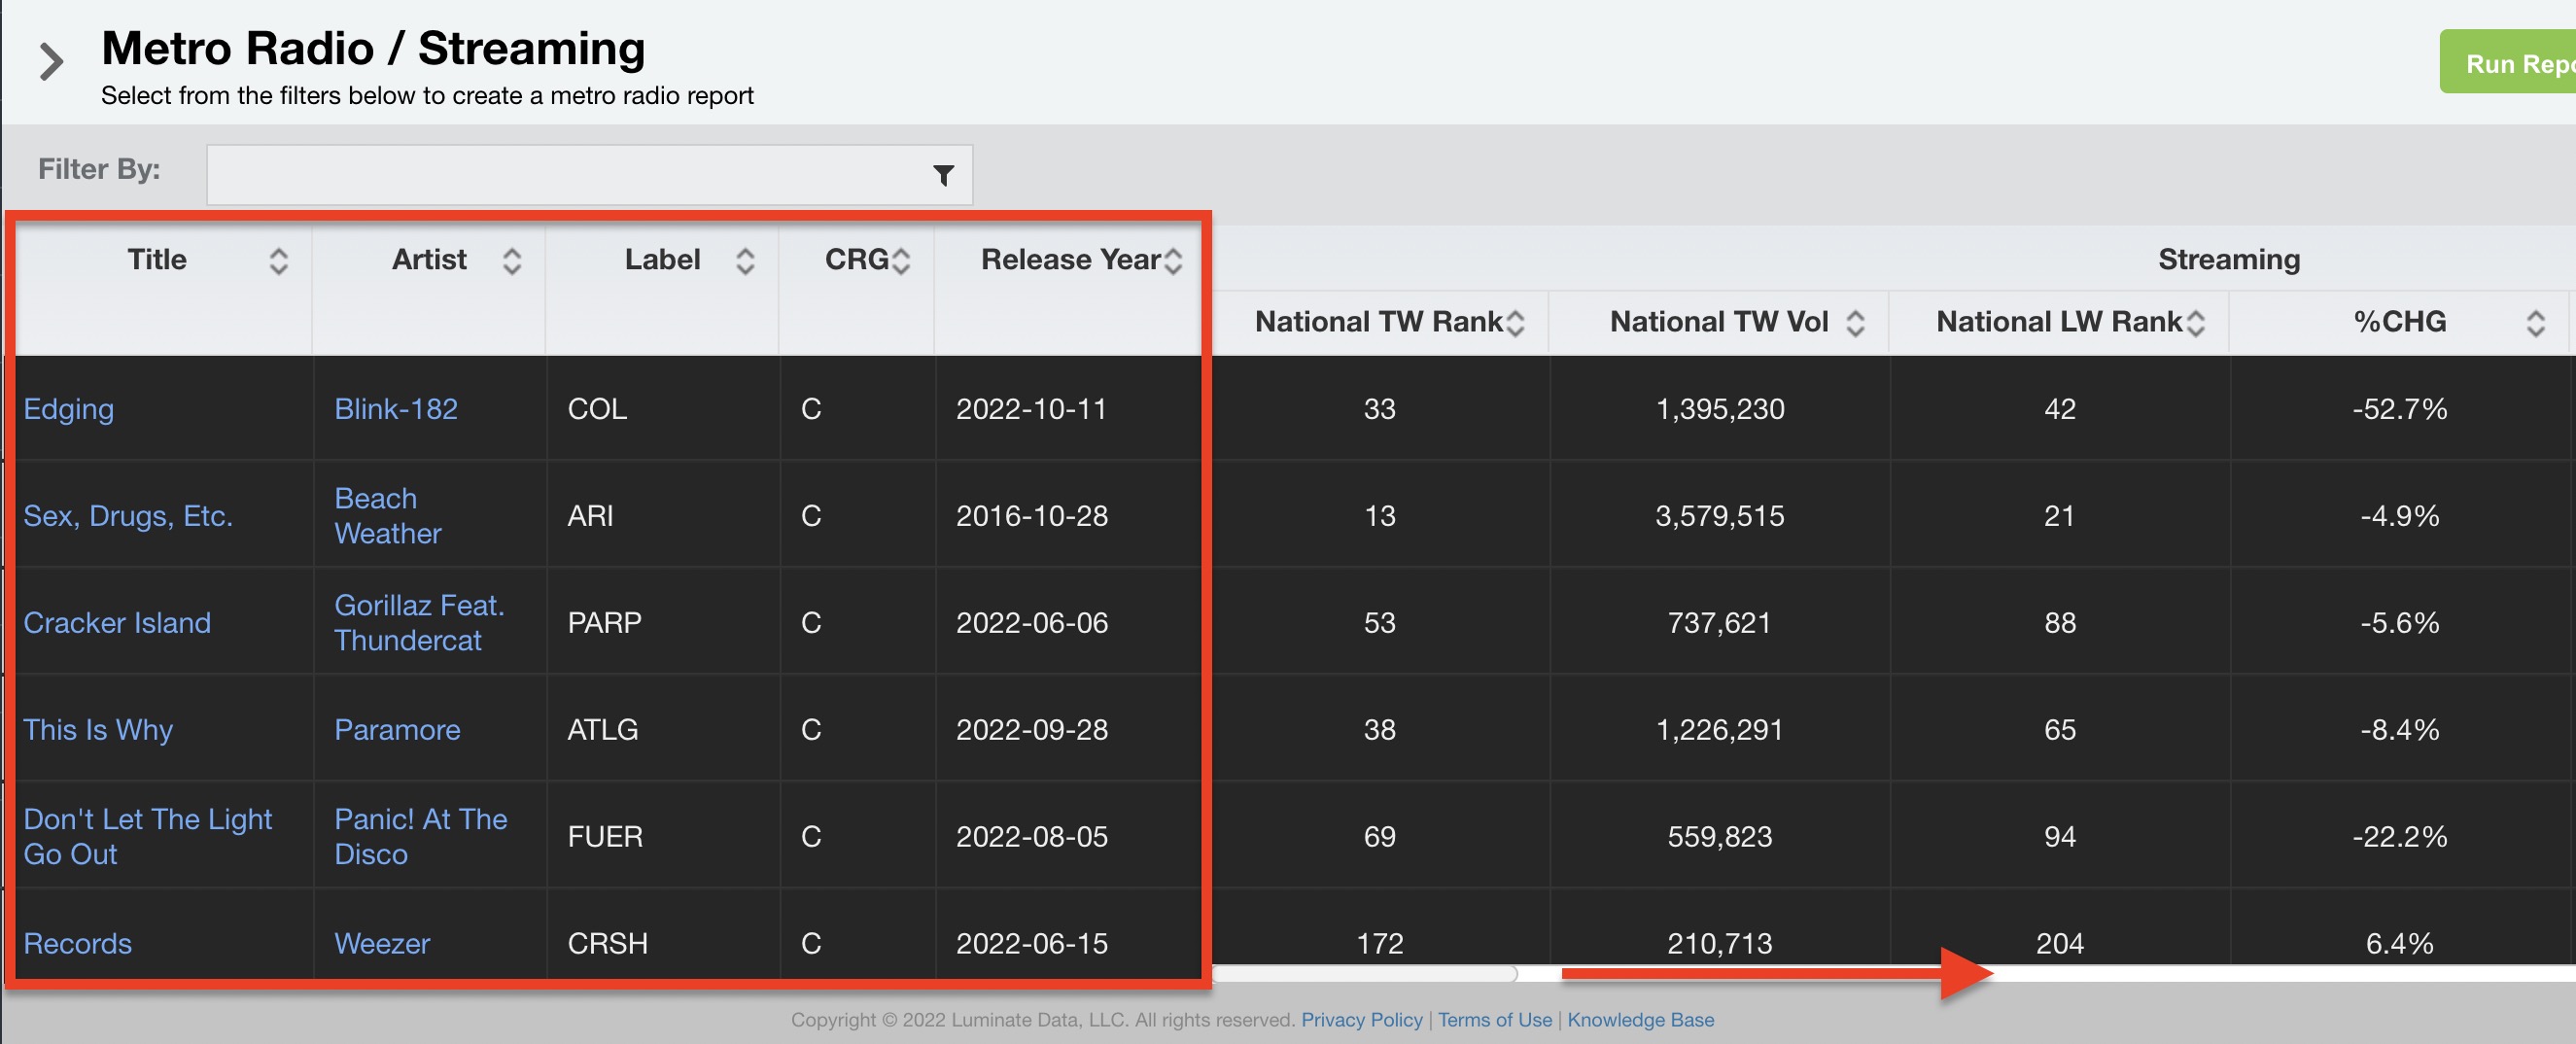This screenshot has height=1044, width=2576.
Task: Click release date 2022-09-28
Action: pyautogui.click(x=1031, y=730)
